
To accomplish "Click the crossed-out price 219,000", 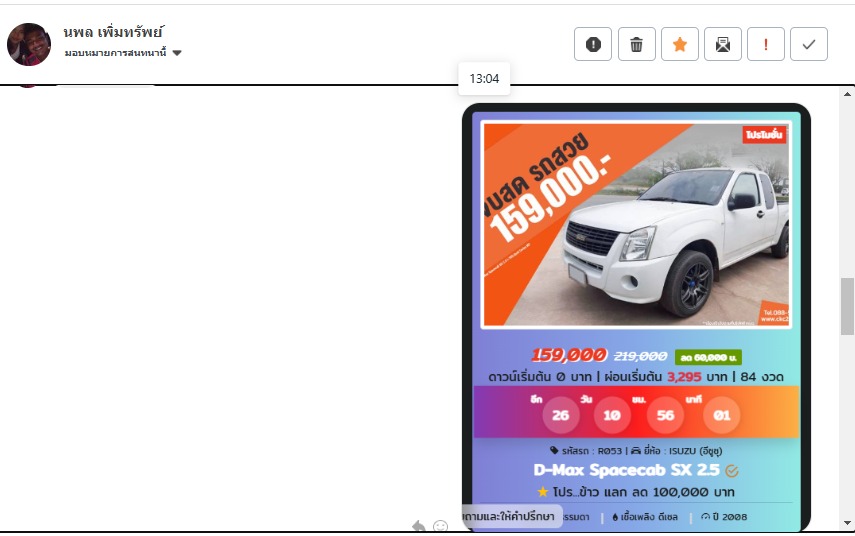I will (640, 357).
